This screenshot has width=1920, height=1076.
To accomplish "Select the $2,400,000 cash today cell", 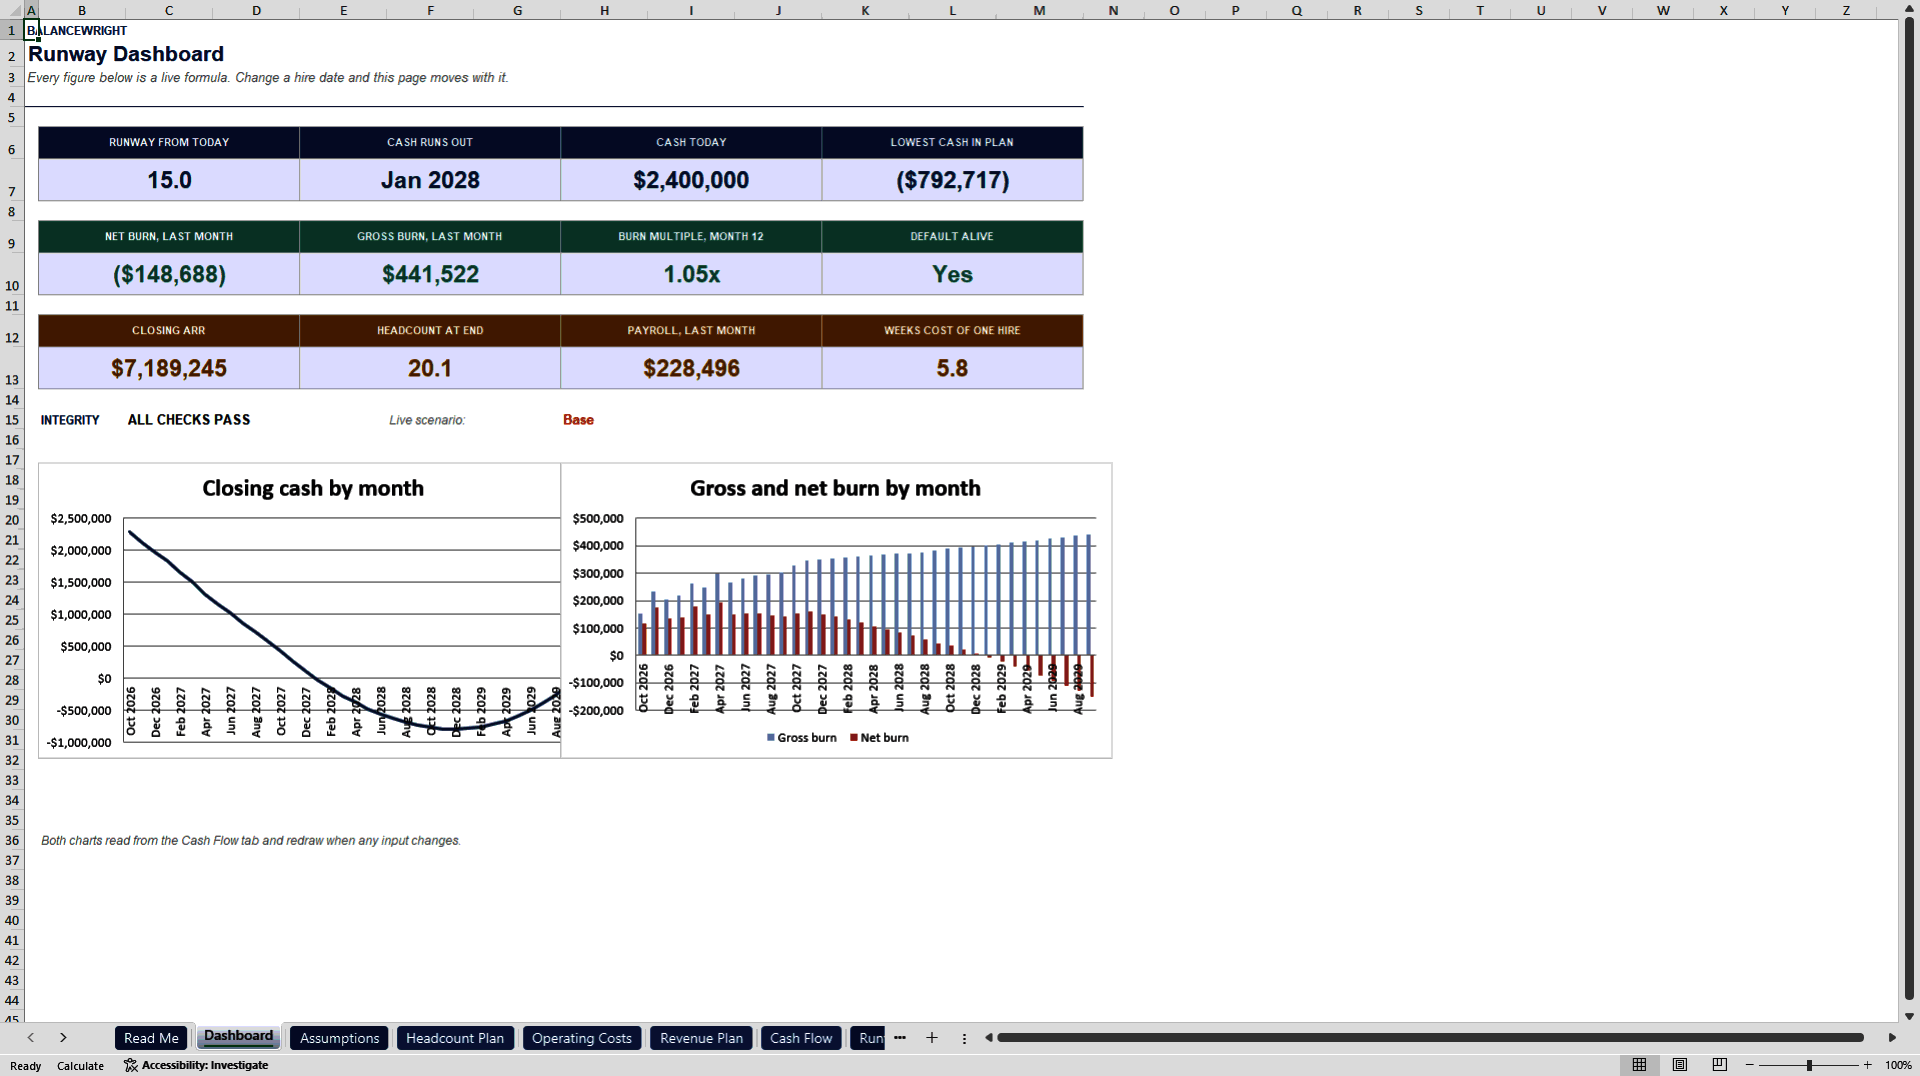I will tap(691, 180).
